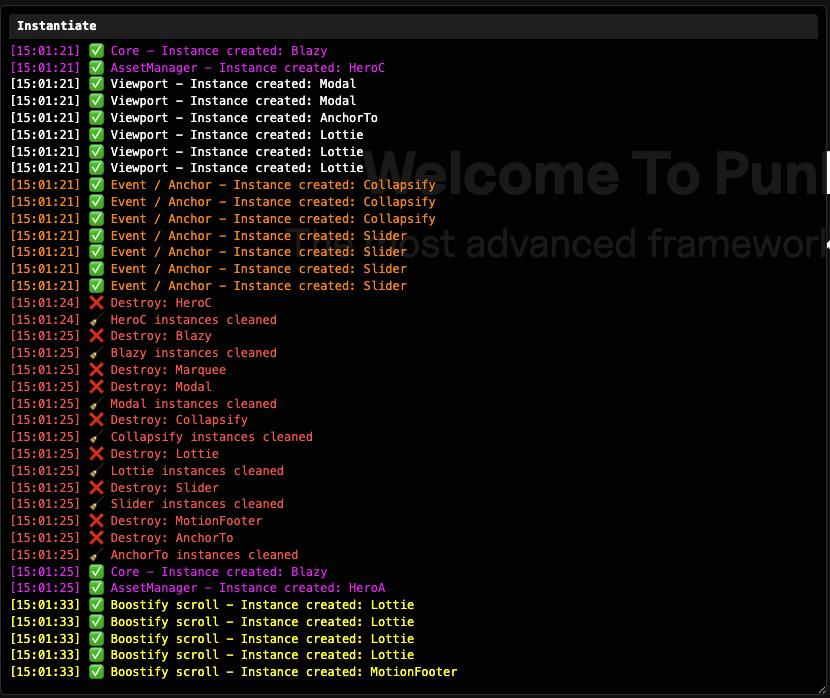Click the red X icon on Destroy: HeroC
830x698 pixels.
tap(96, 302)
